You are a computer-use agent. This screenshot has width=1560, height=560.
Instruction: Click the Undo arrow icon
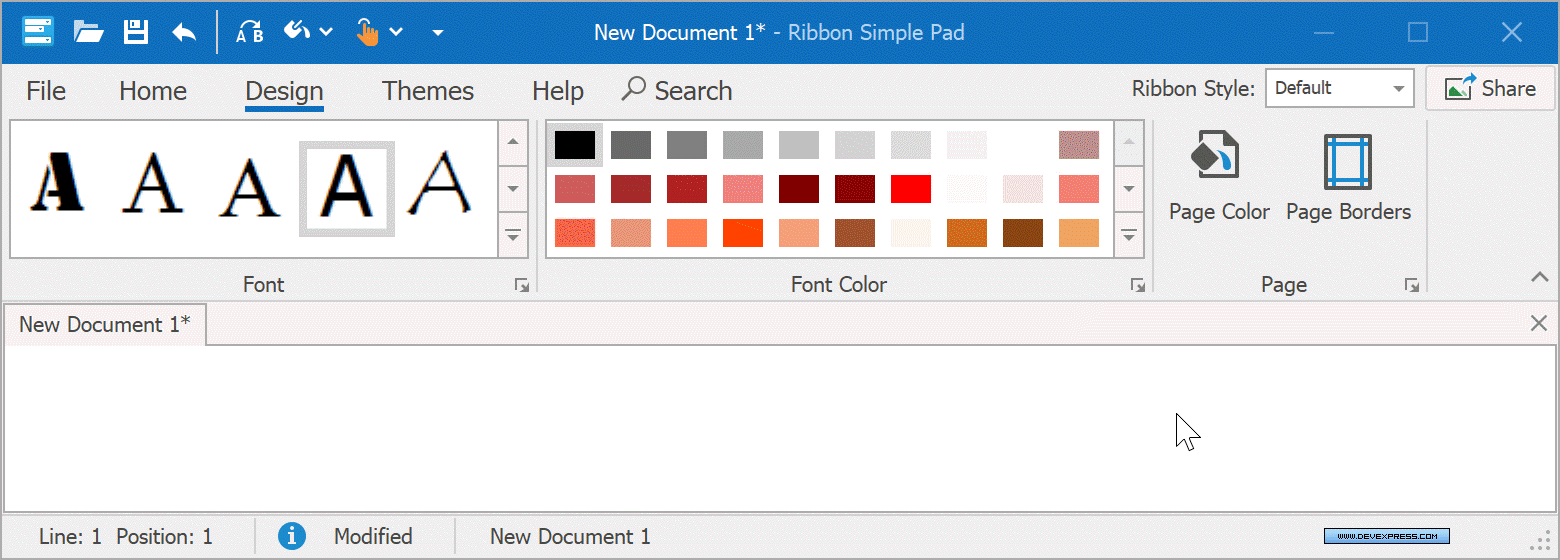(x=184, y=32)
